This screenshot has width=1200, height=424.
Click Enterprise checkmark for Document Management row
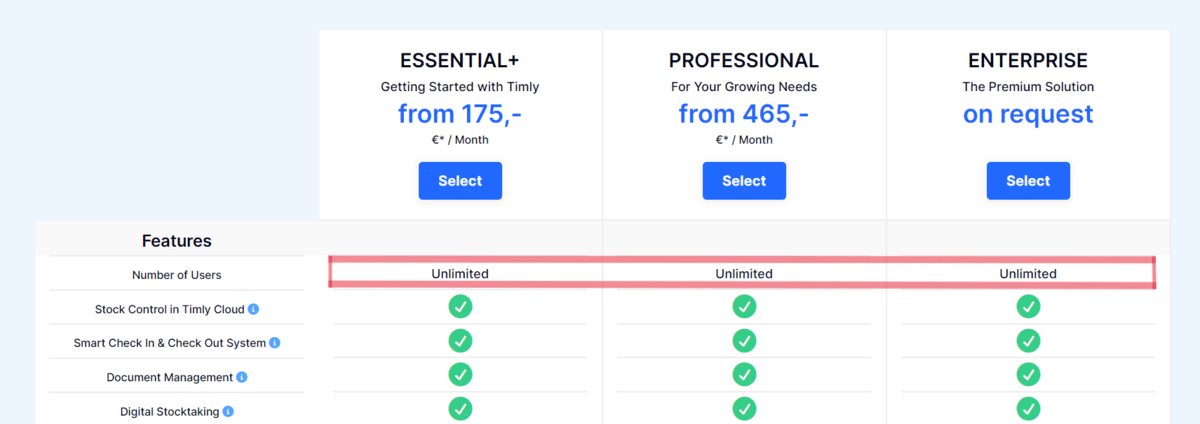1028,375
